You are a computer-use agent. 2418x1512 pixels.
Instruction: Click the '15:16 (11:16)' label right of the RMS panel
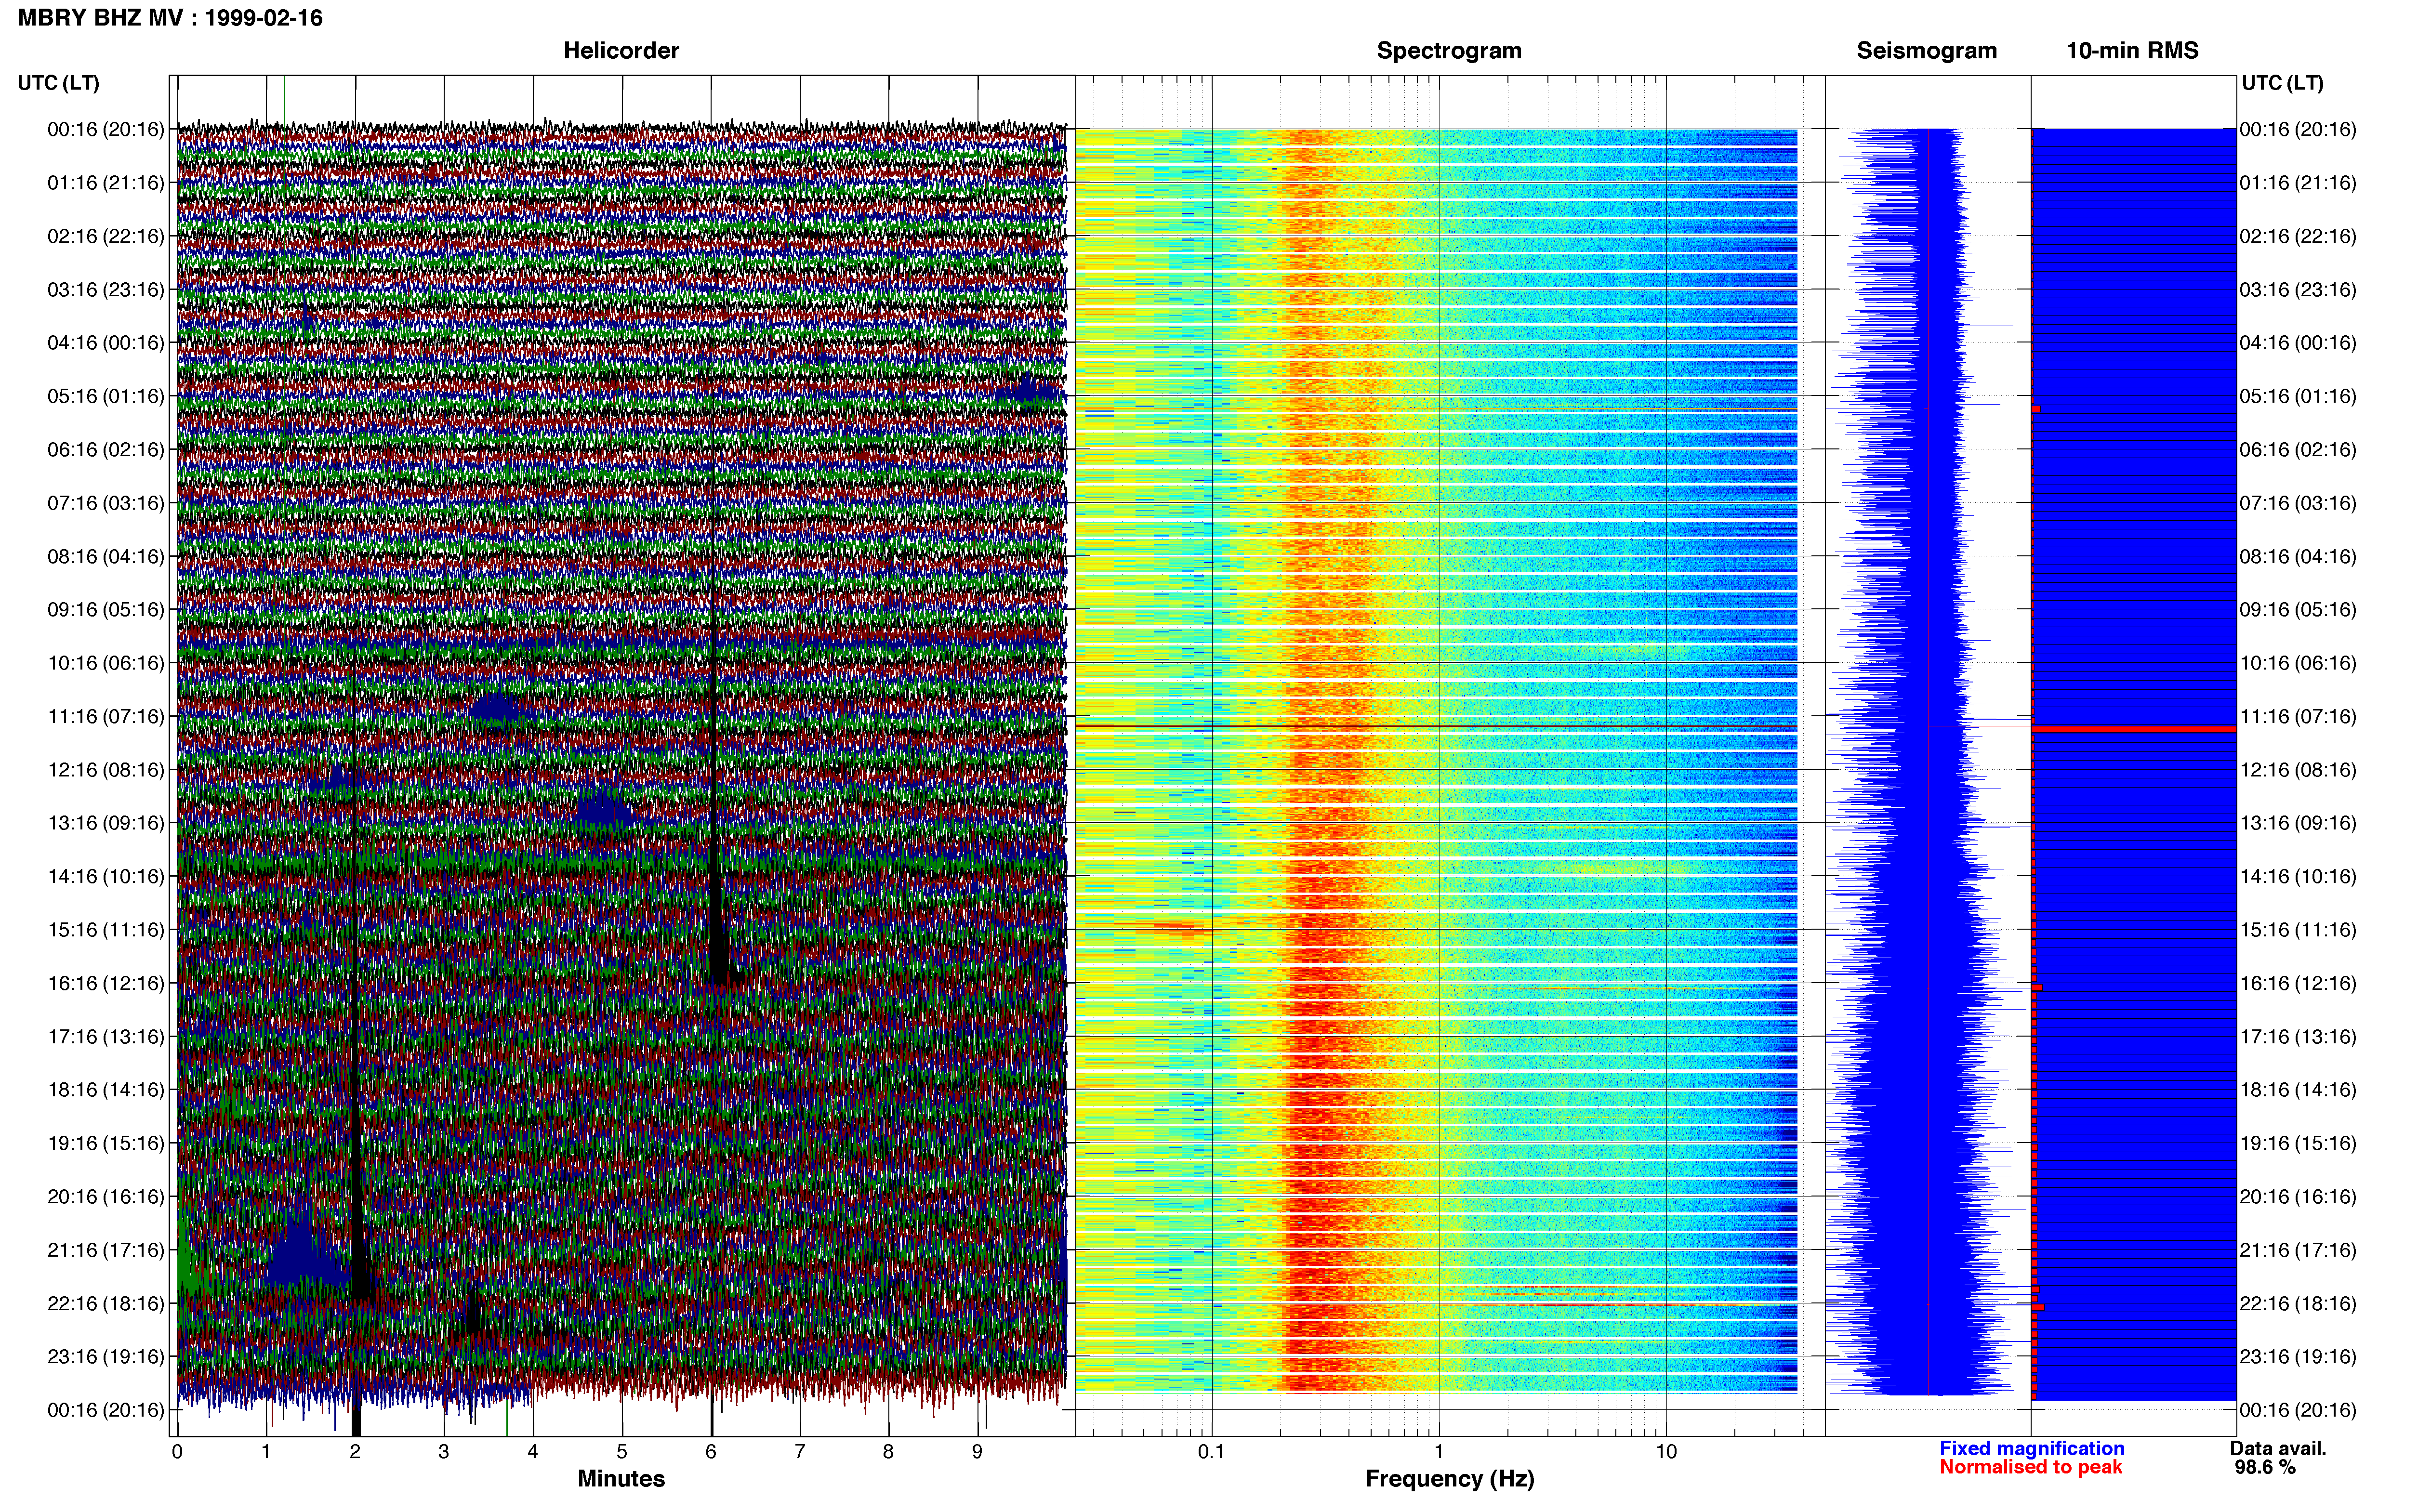2298,930
